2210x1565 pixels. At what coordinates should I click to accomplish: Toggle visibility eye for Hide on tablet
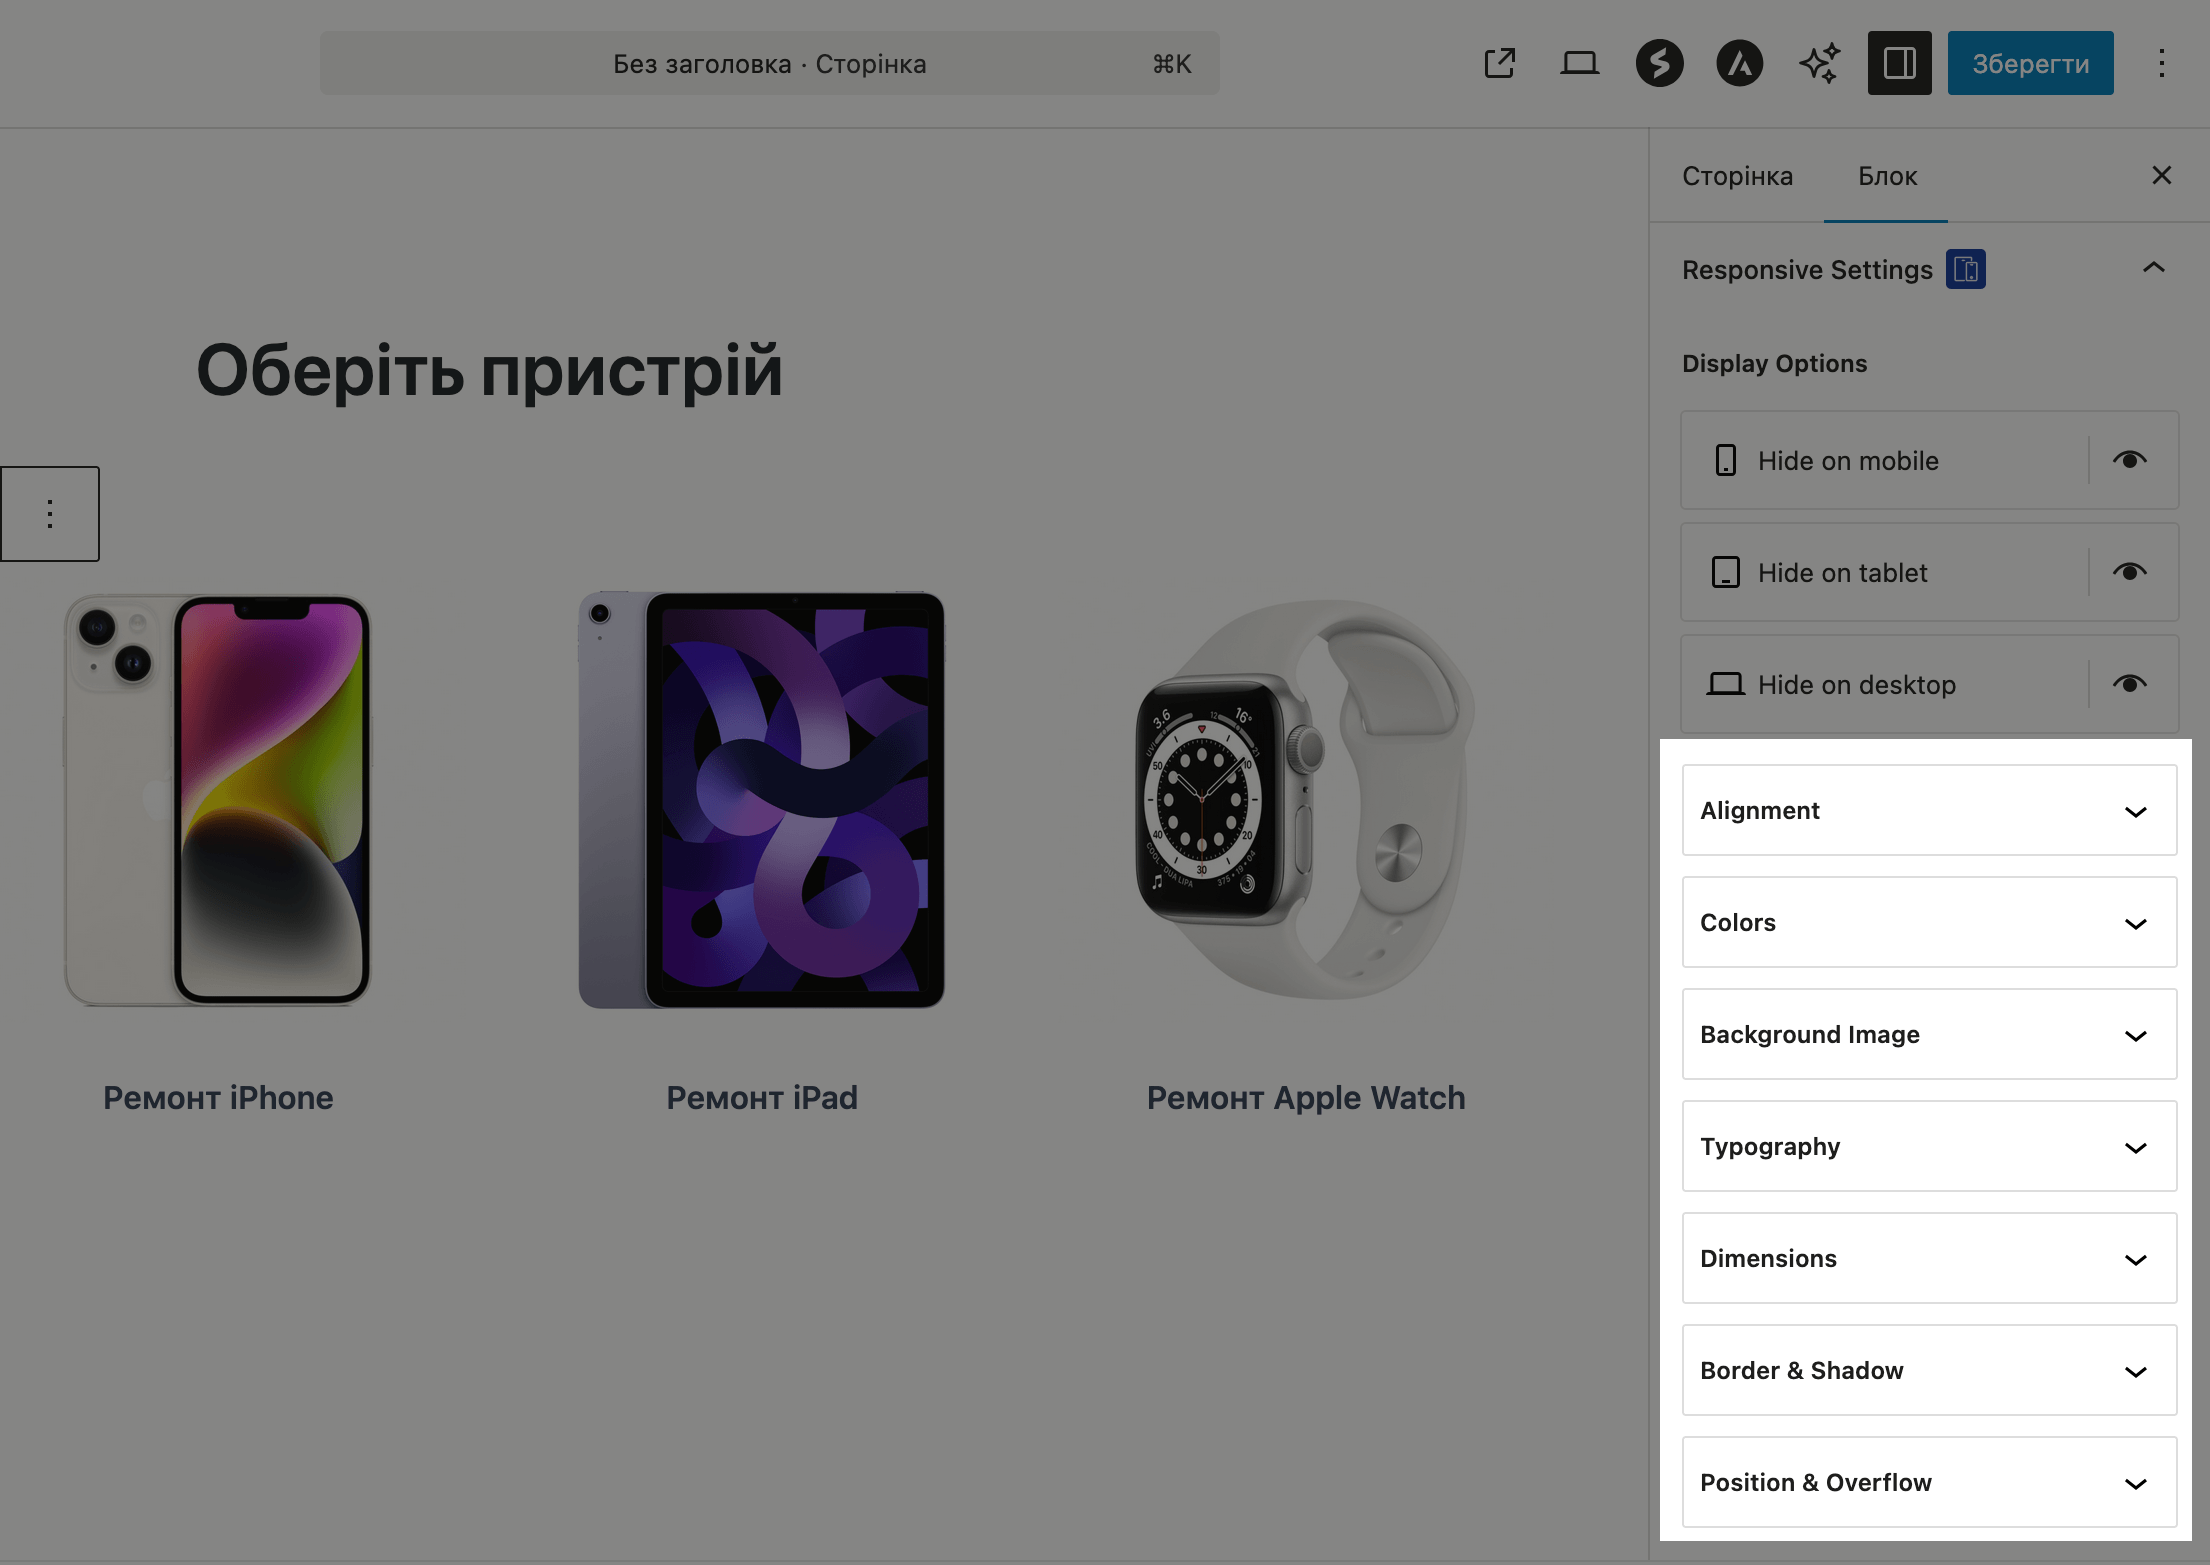coord(2130,572)
